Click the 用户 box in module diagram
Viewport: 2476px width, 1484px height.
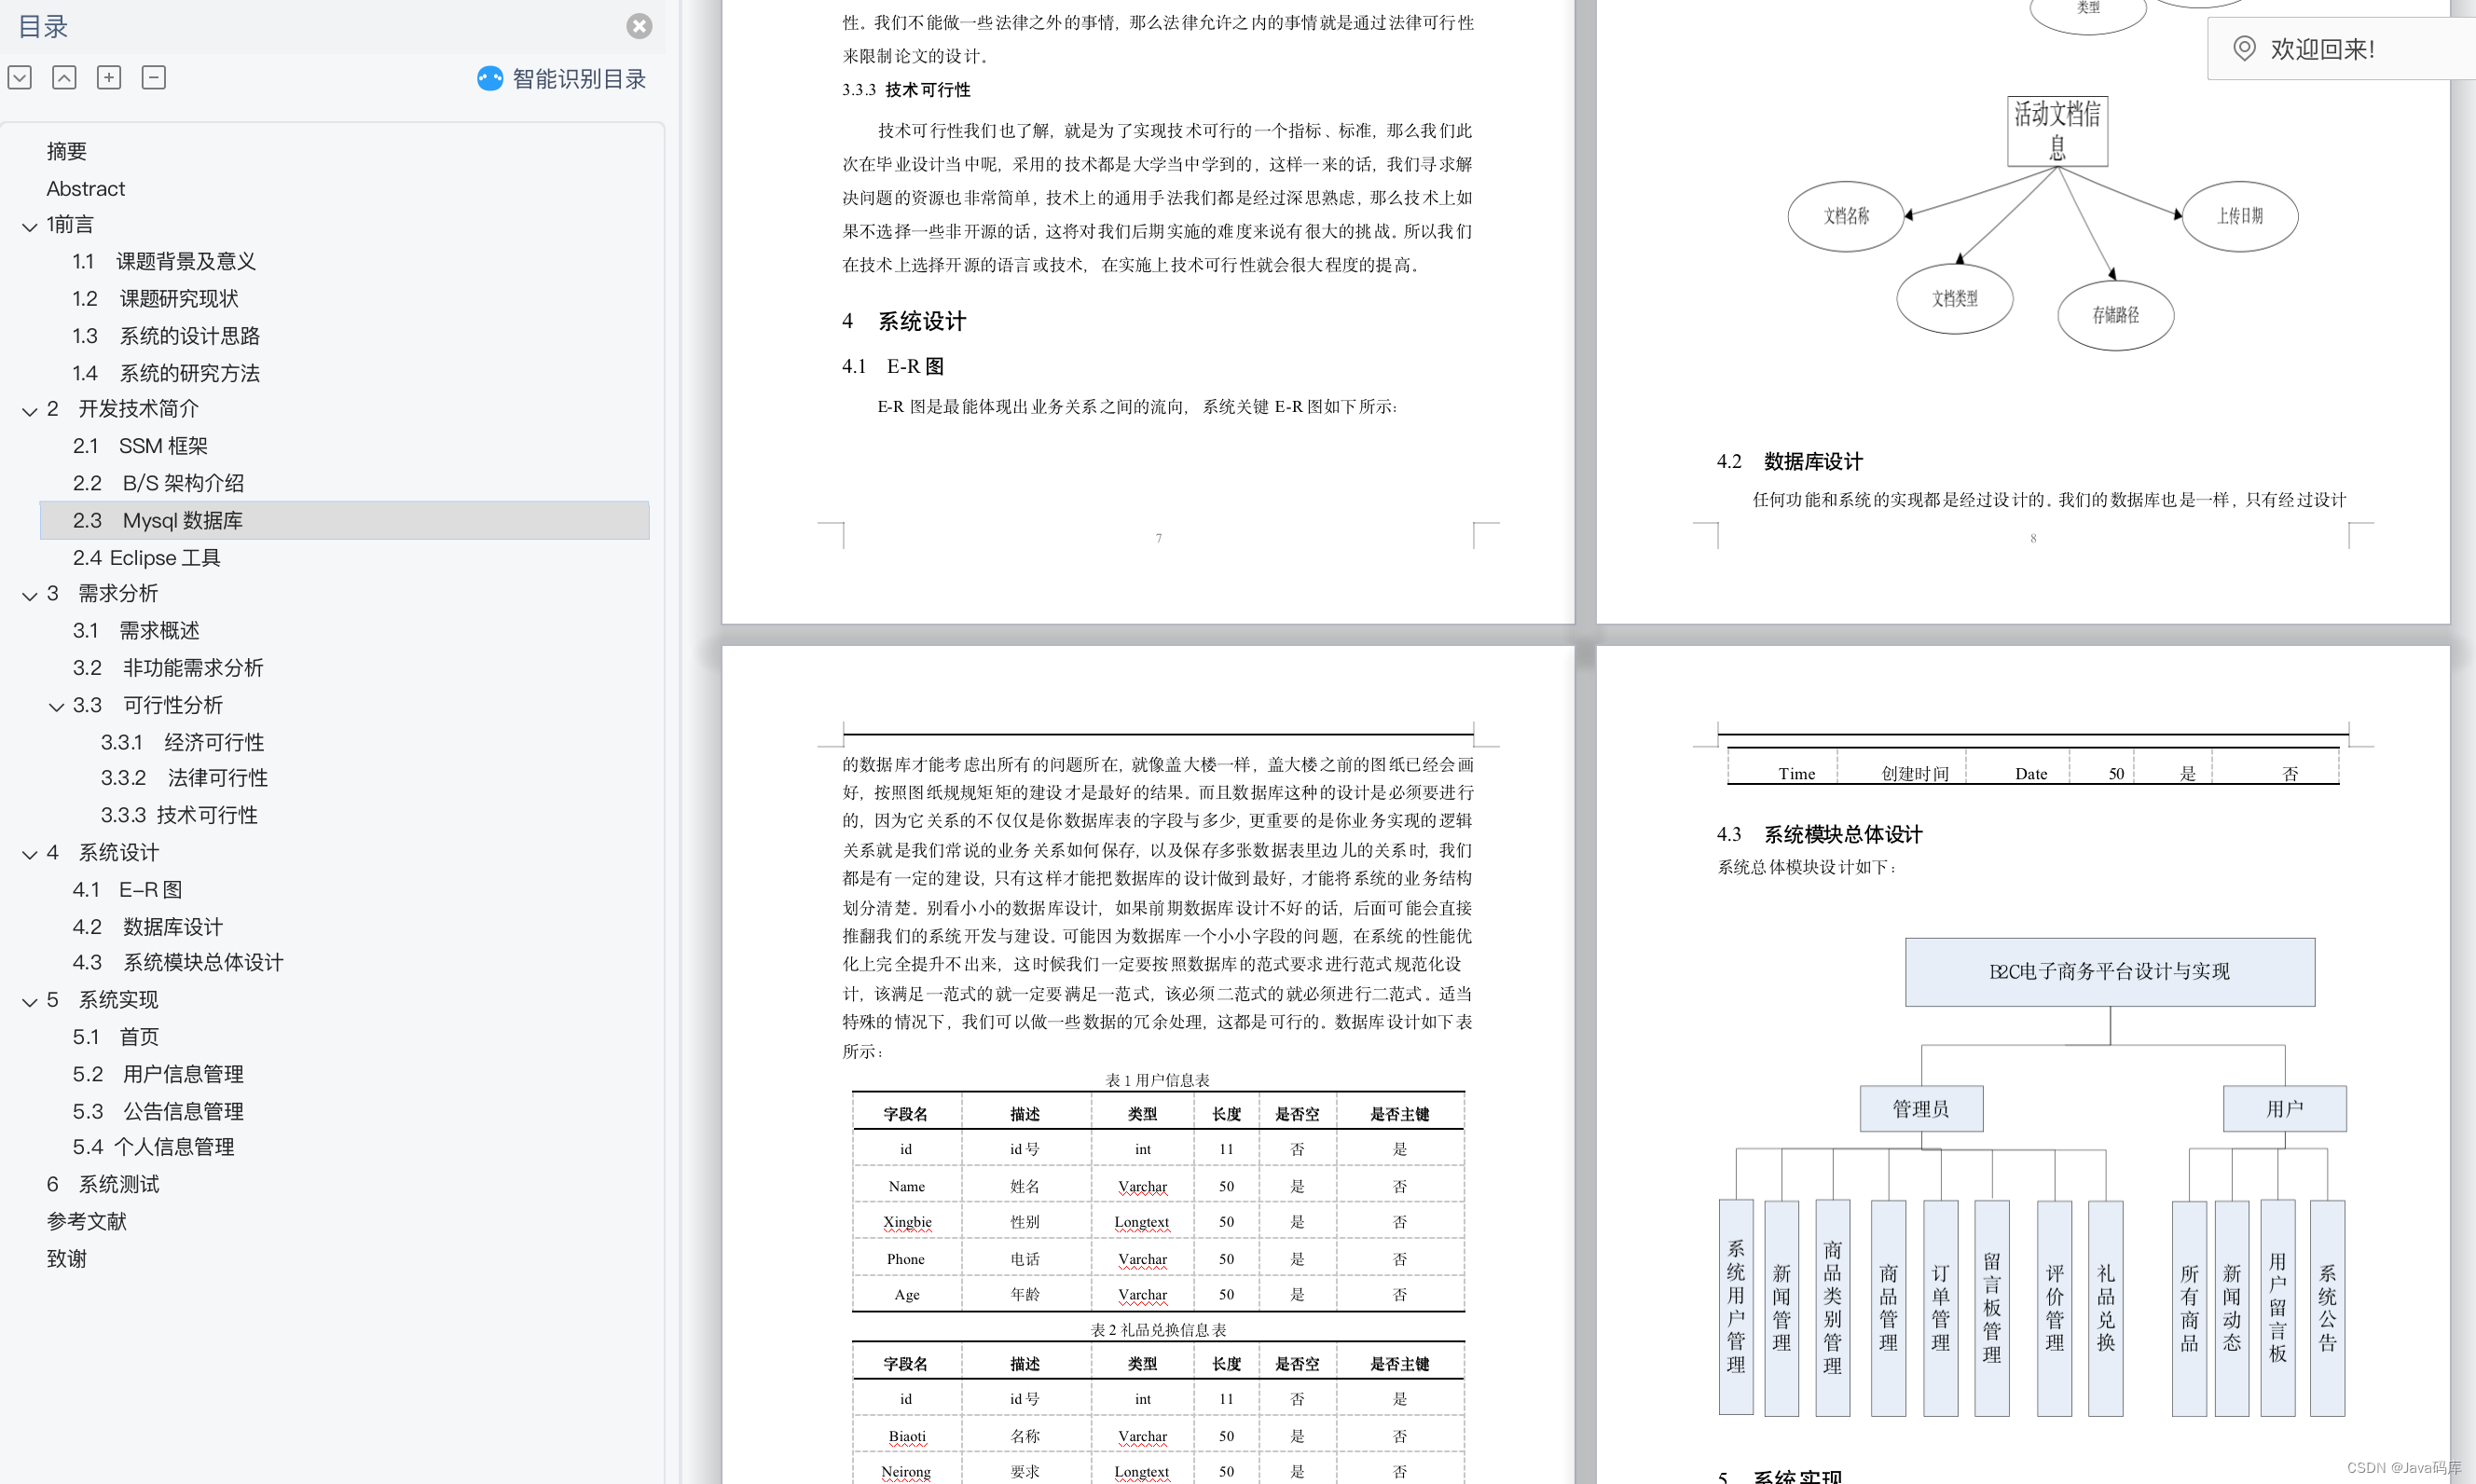click(x=2284, y=1108)
